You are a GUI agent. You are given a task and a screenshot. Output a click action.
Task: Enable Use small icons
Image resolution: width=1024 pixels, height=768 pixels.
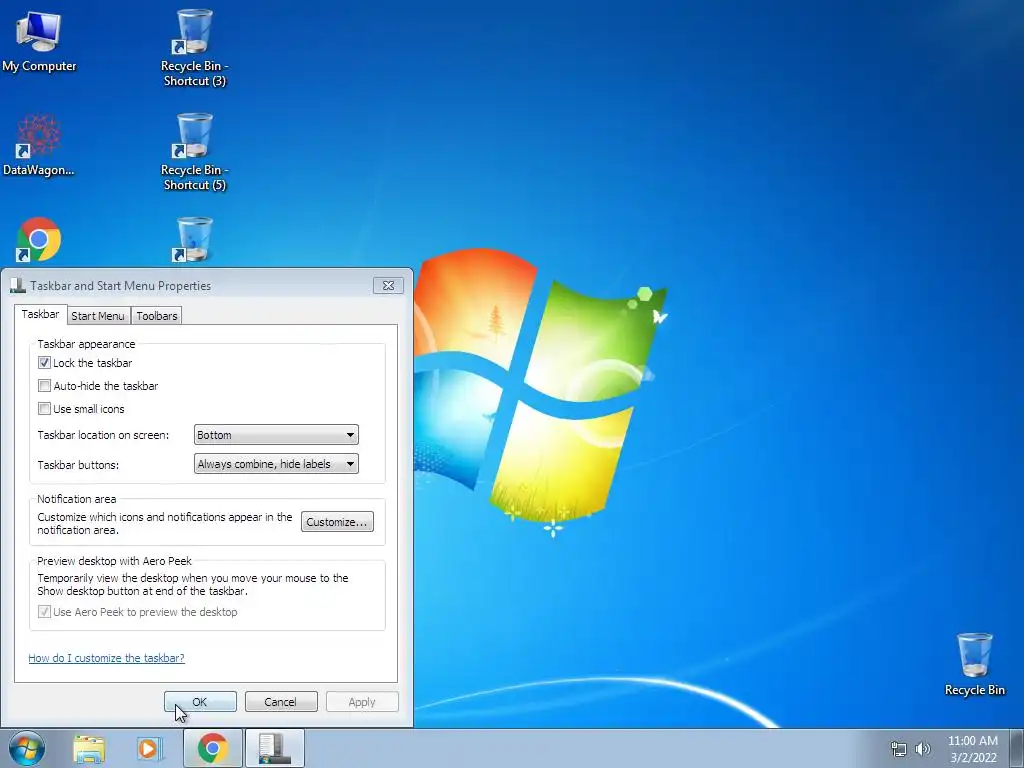click(44, 409)
